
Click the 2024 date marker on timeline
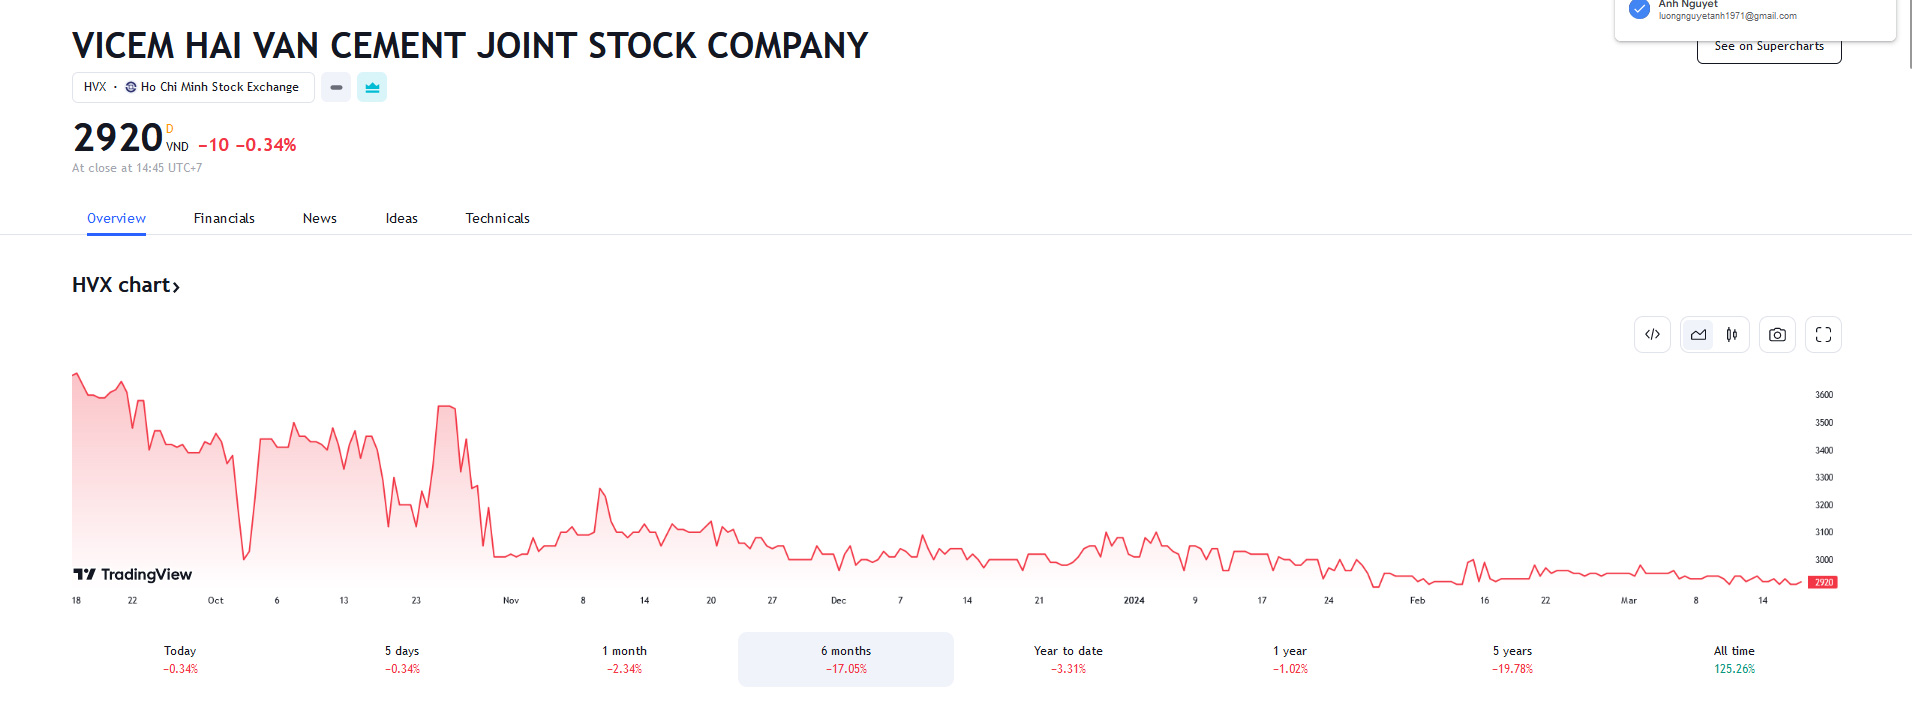point(1134,601)
